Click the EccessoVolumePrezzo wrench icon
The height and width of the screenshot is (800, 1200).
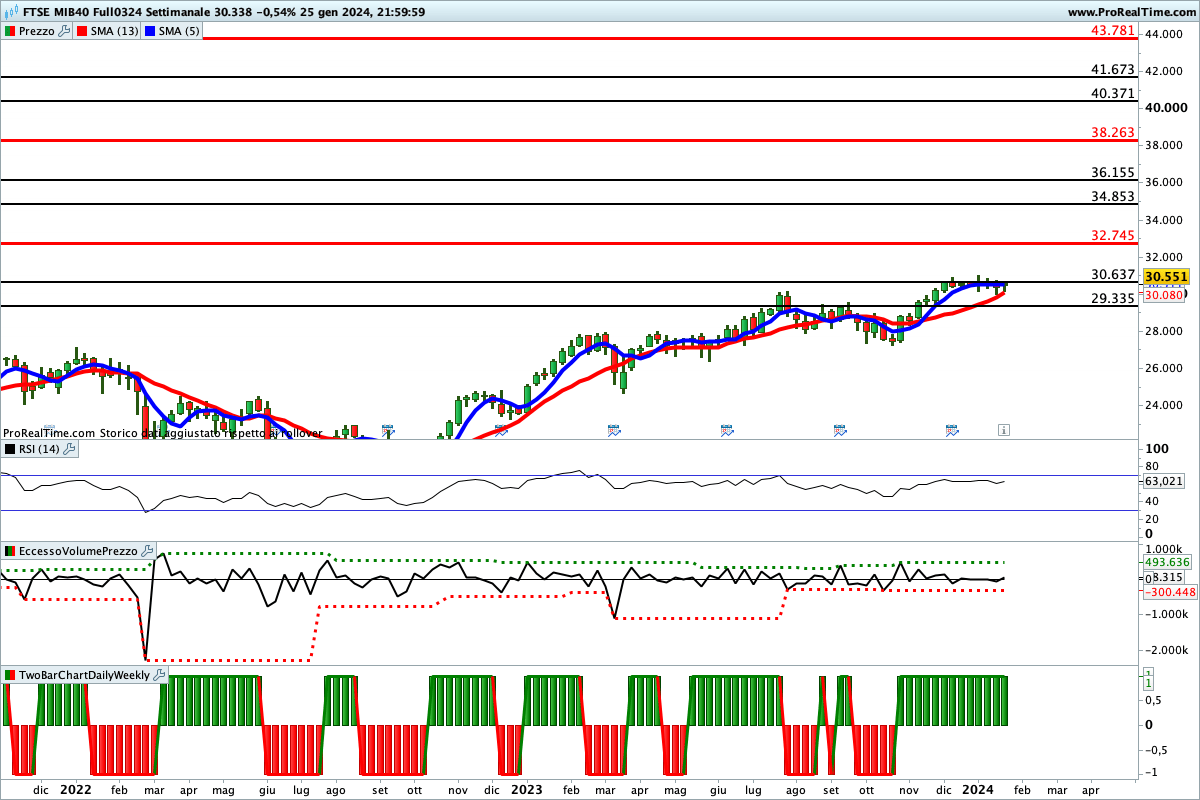(x=147, y=551)
